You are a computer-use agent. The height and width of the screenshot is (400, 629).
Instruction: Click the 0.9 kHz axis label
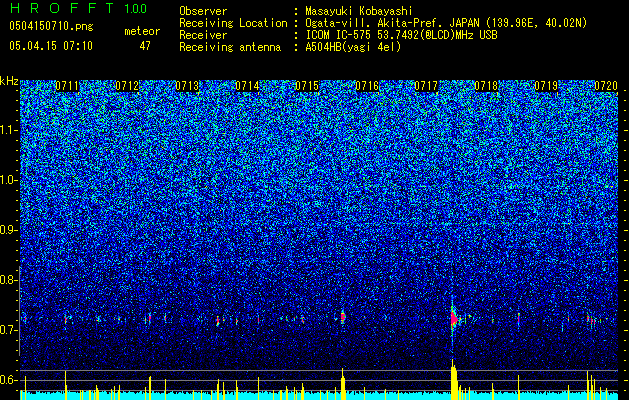[8, 230]
